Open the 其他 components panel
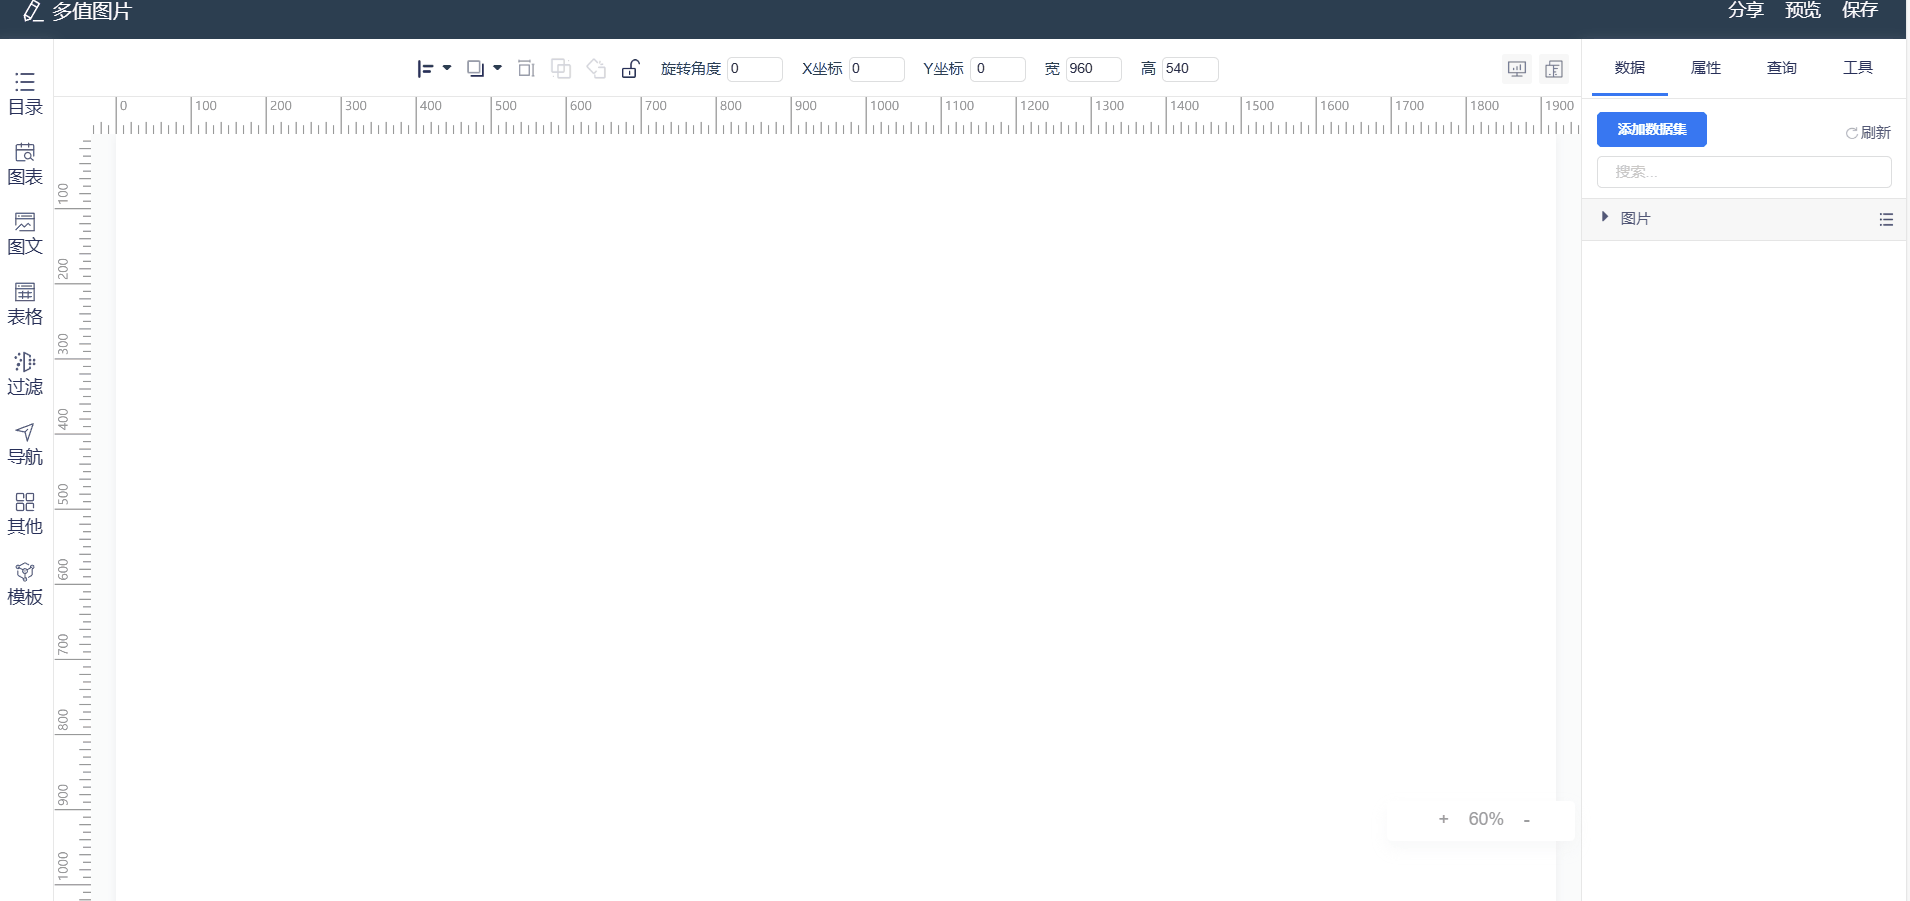Image resolution: width=1910 pixels, height=901 pixels. (25, 514)
